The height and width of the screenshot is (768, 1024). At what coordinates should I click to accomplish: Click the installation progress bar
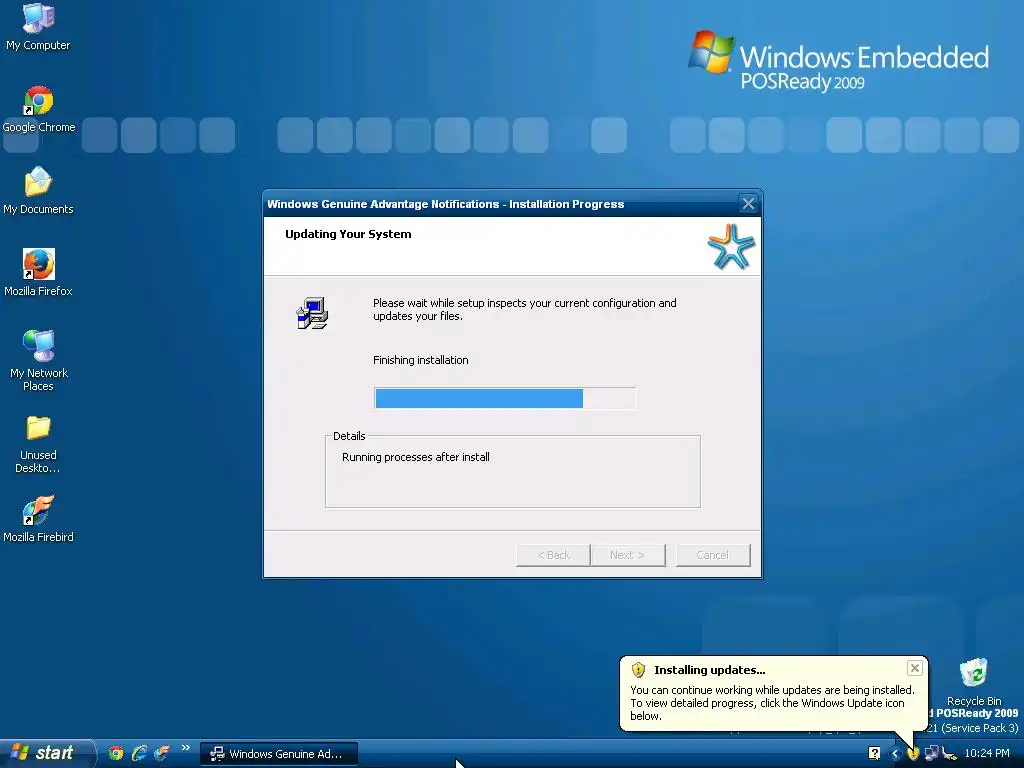[x=505, y=398]
